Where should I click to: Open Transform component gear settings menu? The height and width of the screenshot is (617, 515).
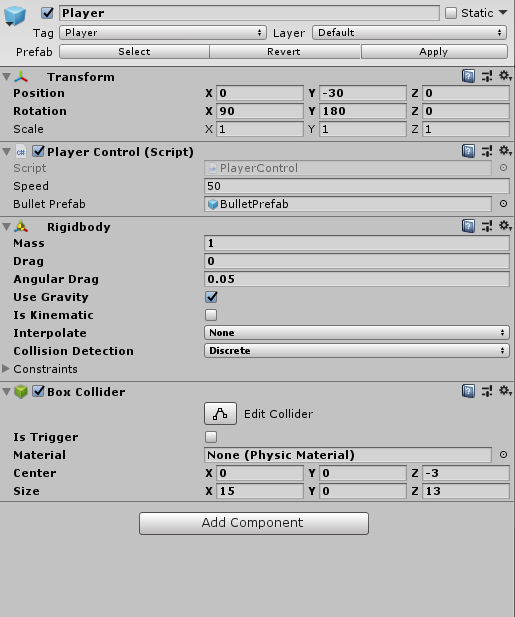505,76
